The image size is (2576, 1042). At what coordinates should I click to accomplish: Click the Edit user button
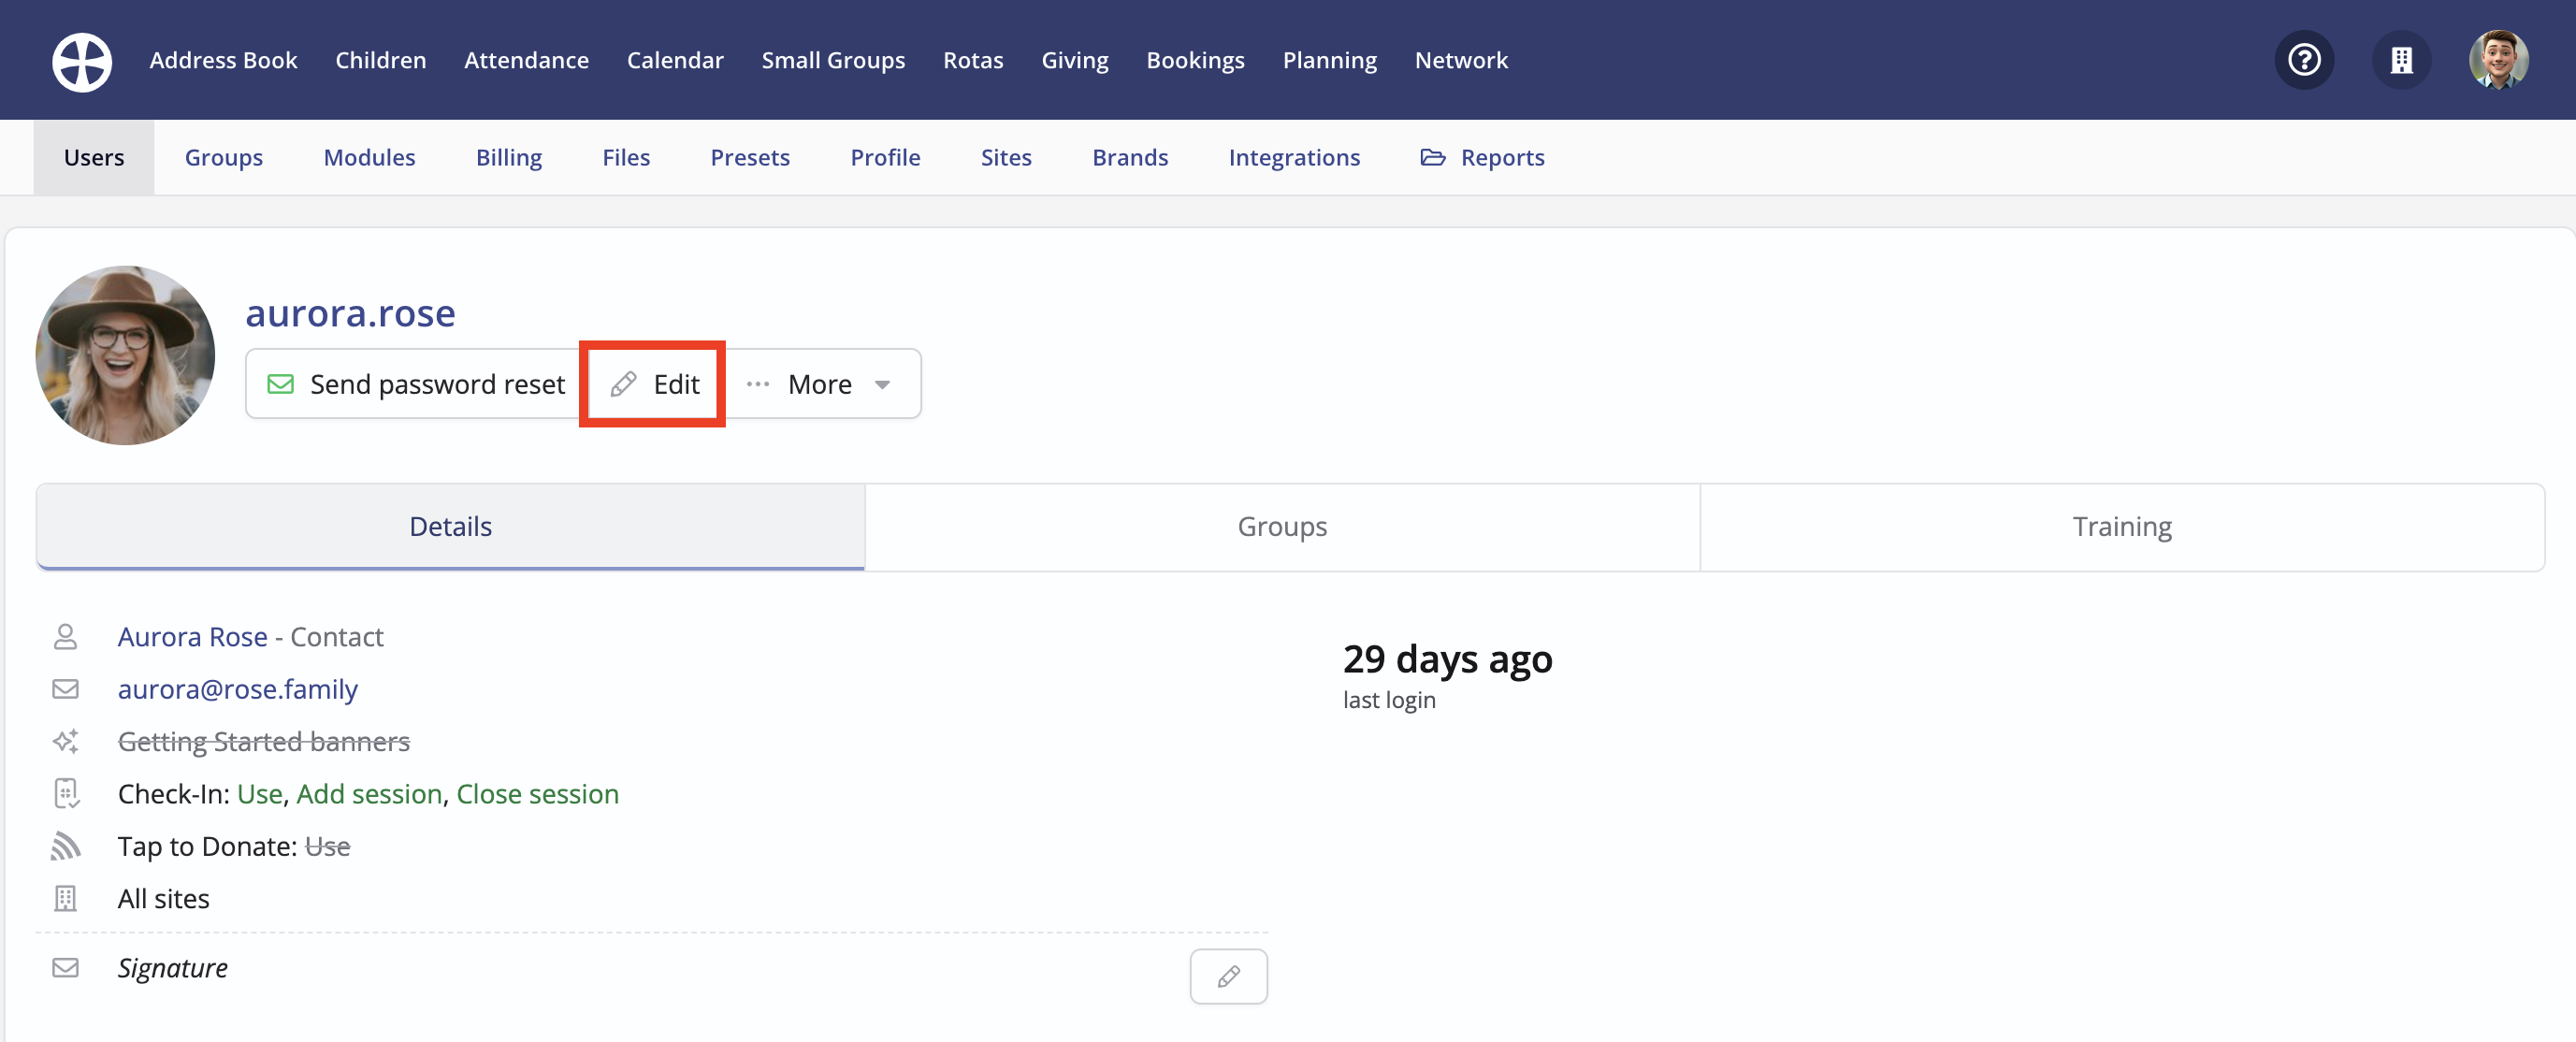[653, 384]
